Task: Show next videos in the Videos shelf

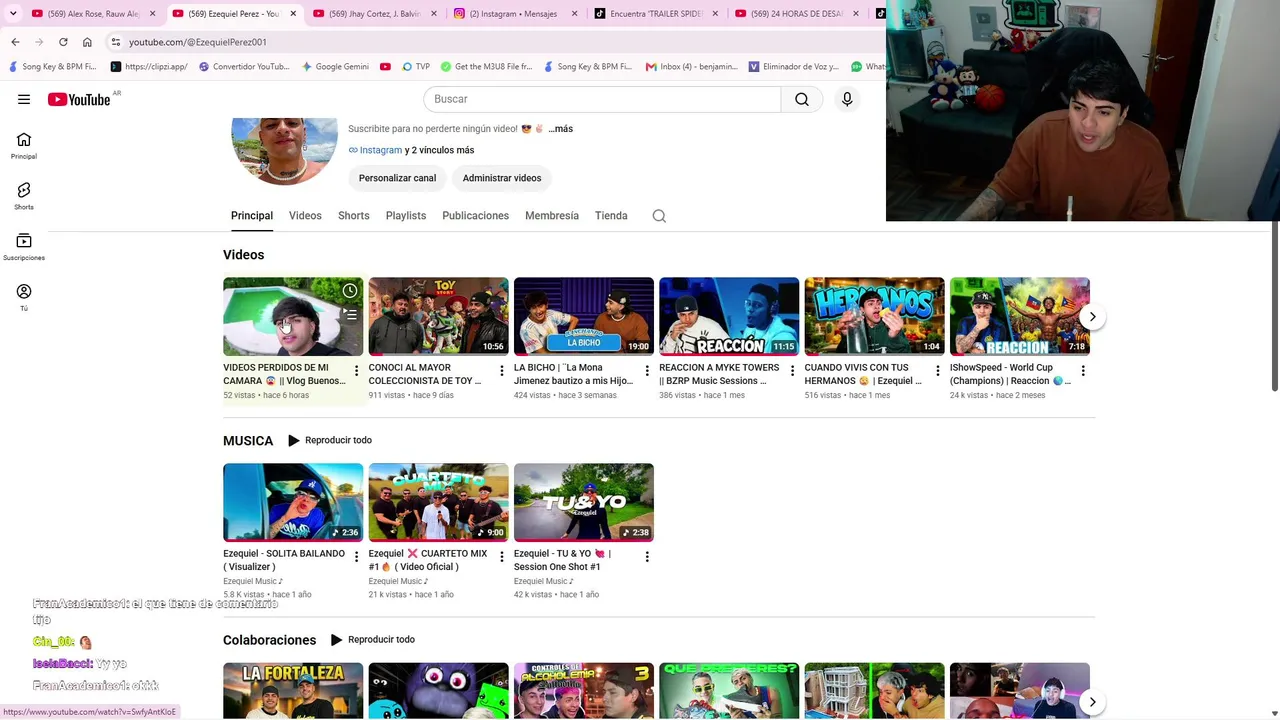Action: pos(1092,317)
